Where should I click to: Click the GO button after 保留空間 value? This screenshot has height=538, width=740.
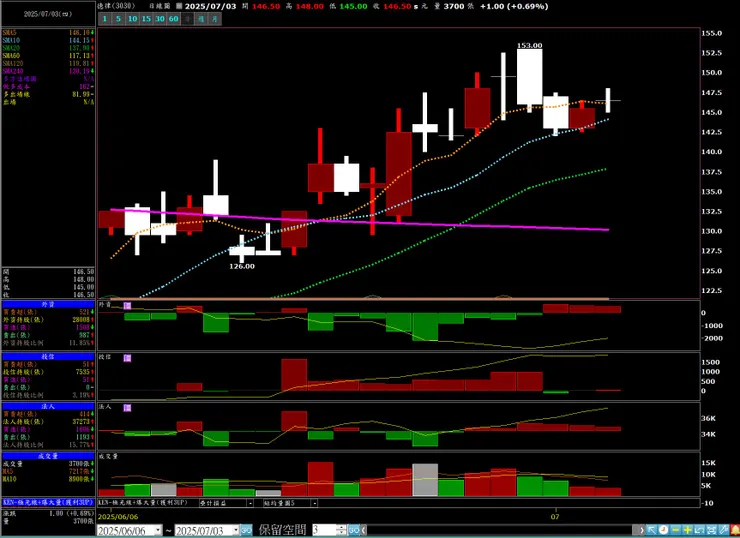click(x=354, y=530)
